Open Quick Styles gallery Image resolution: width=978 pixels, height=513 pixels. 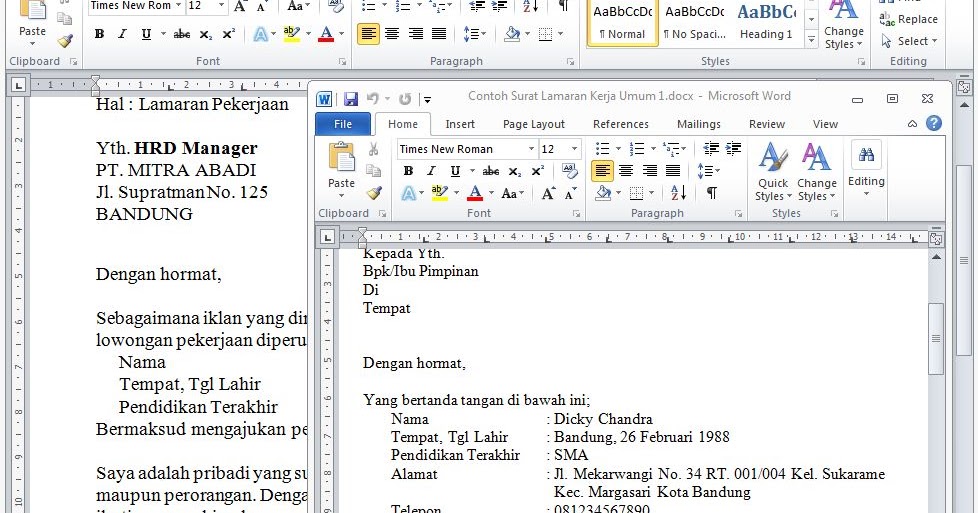pyautogui.click(x=773, y=171)
